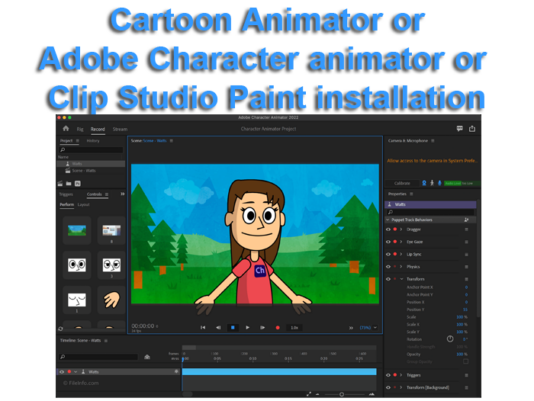Screen dimensions: 534x401
Task: Click the timeline zoom in mountain icon
Action: pyautogui.click(x=372, y=394)
